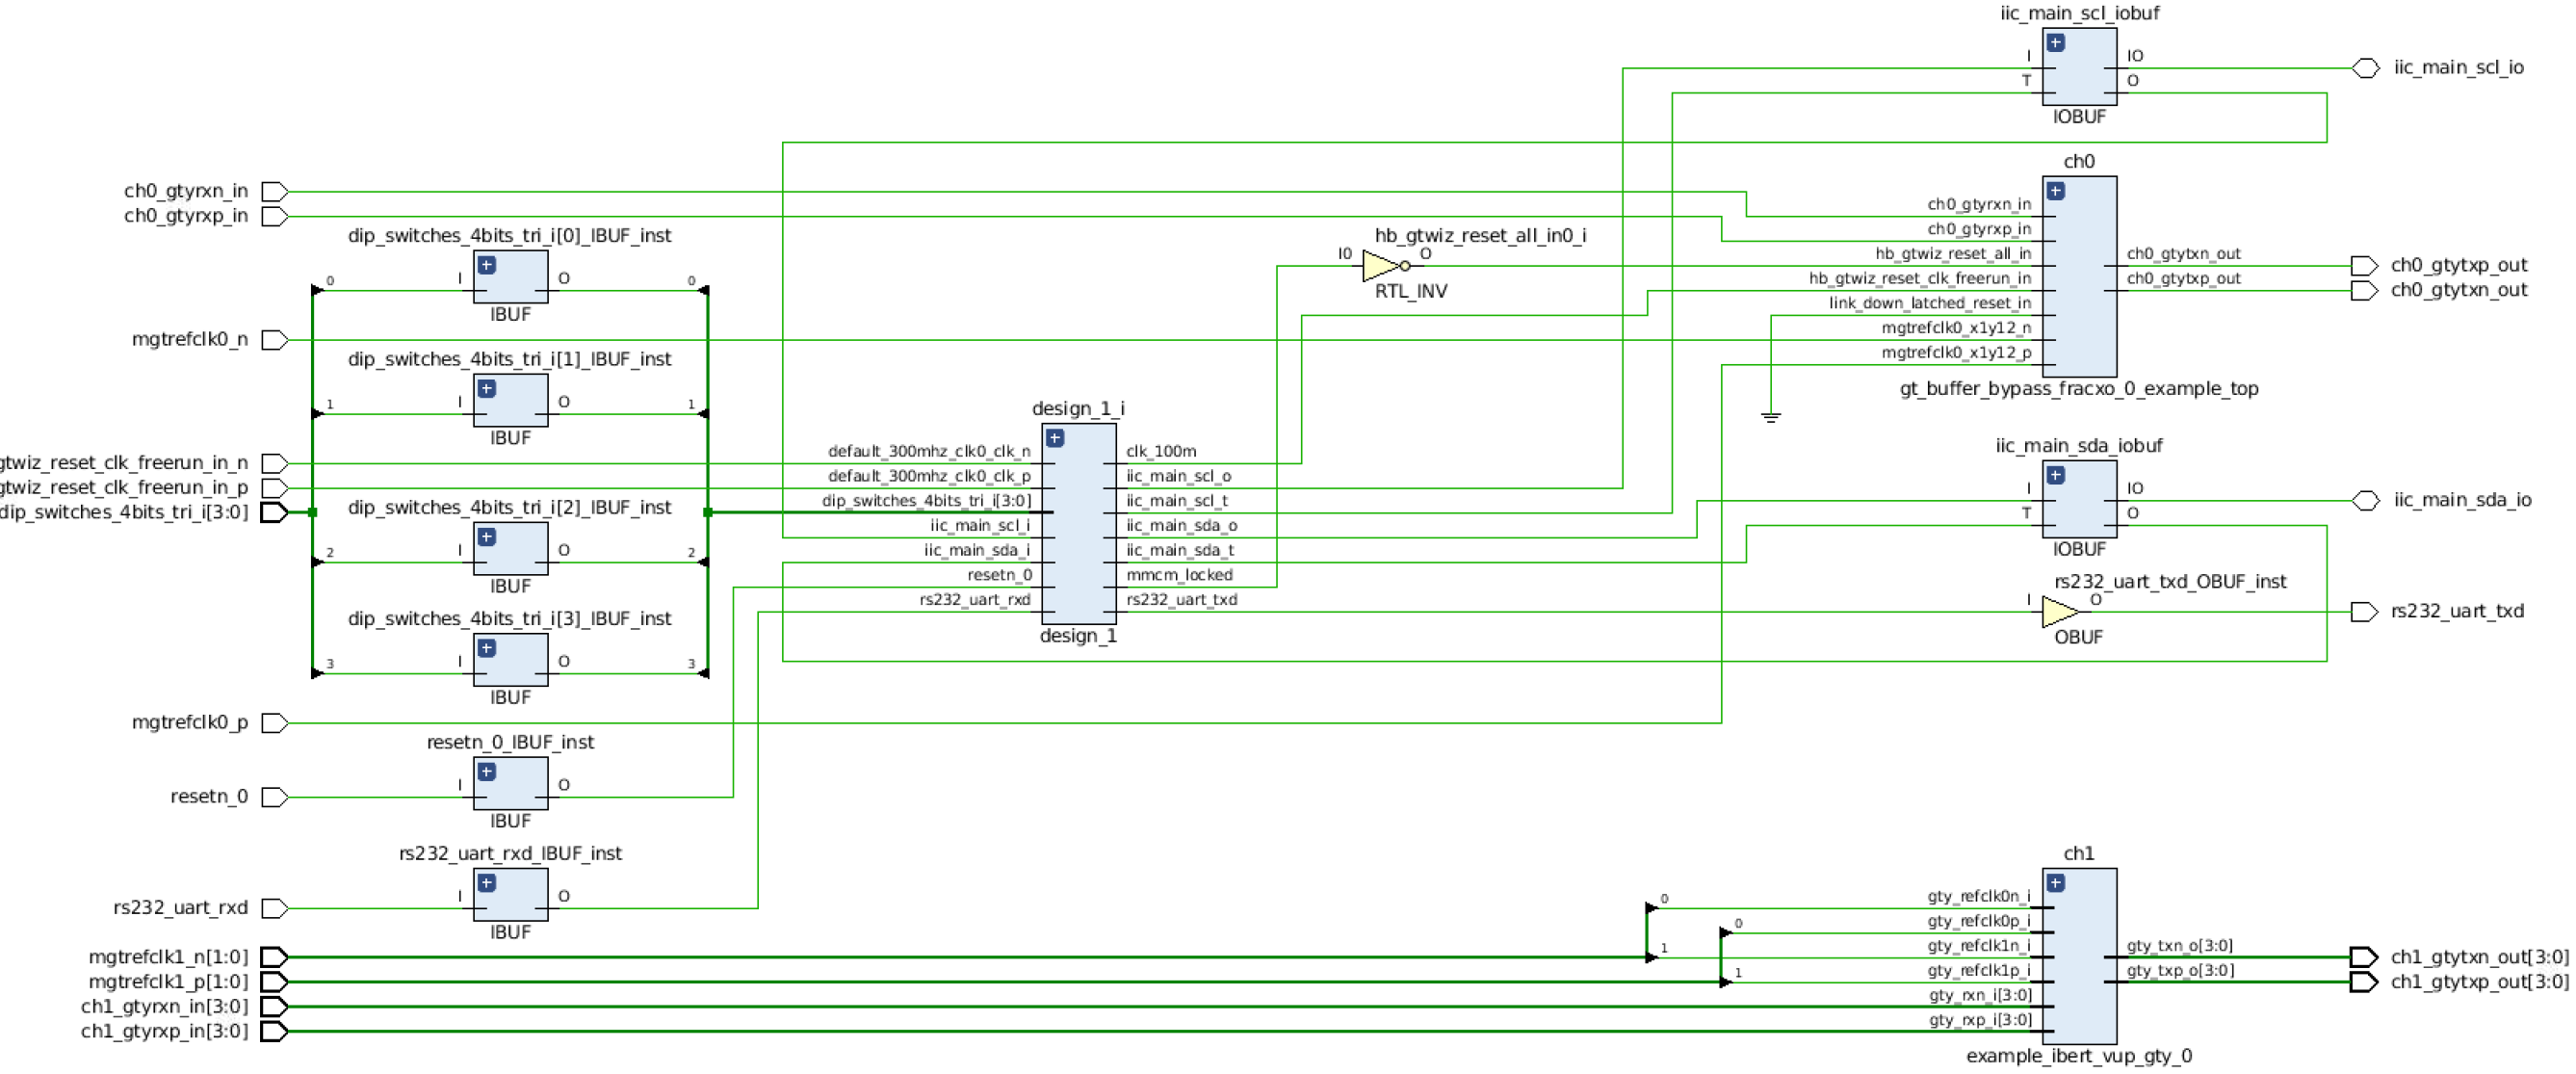Click the hb_gtwiz_reset_clk_freerun_in pin label

point(1920,279)
